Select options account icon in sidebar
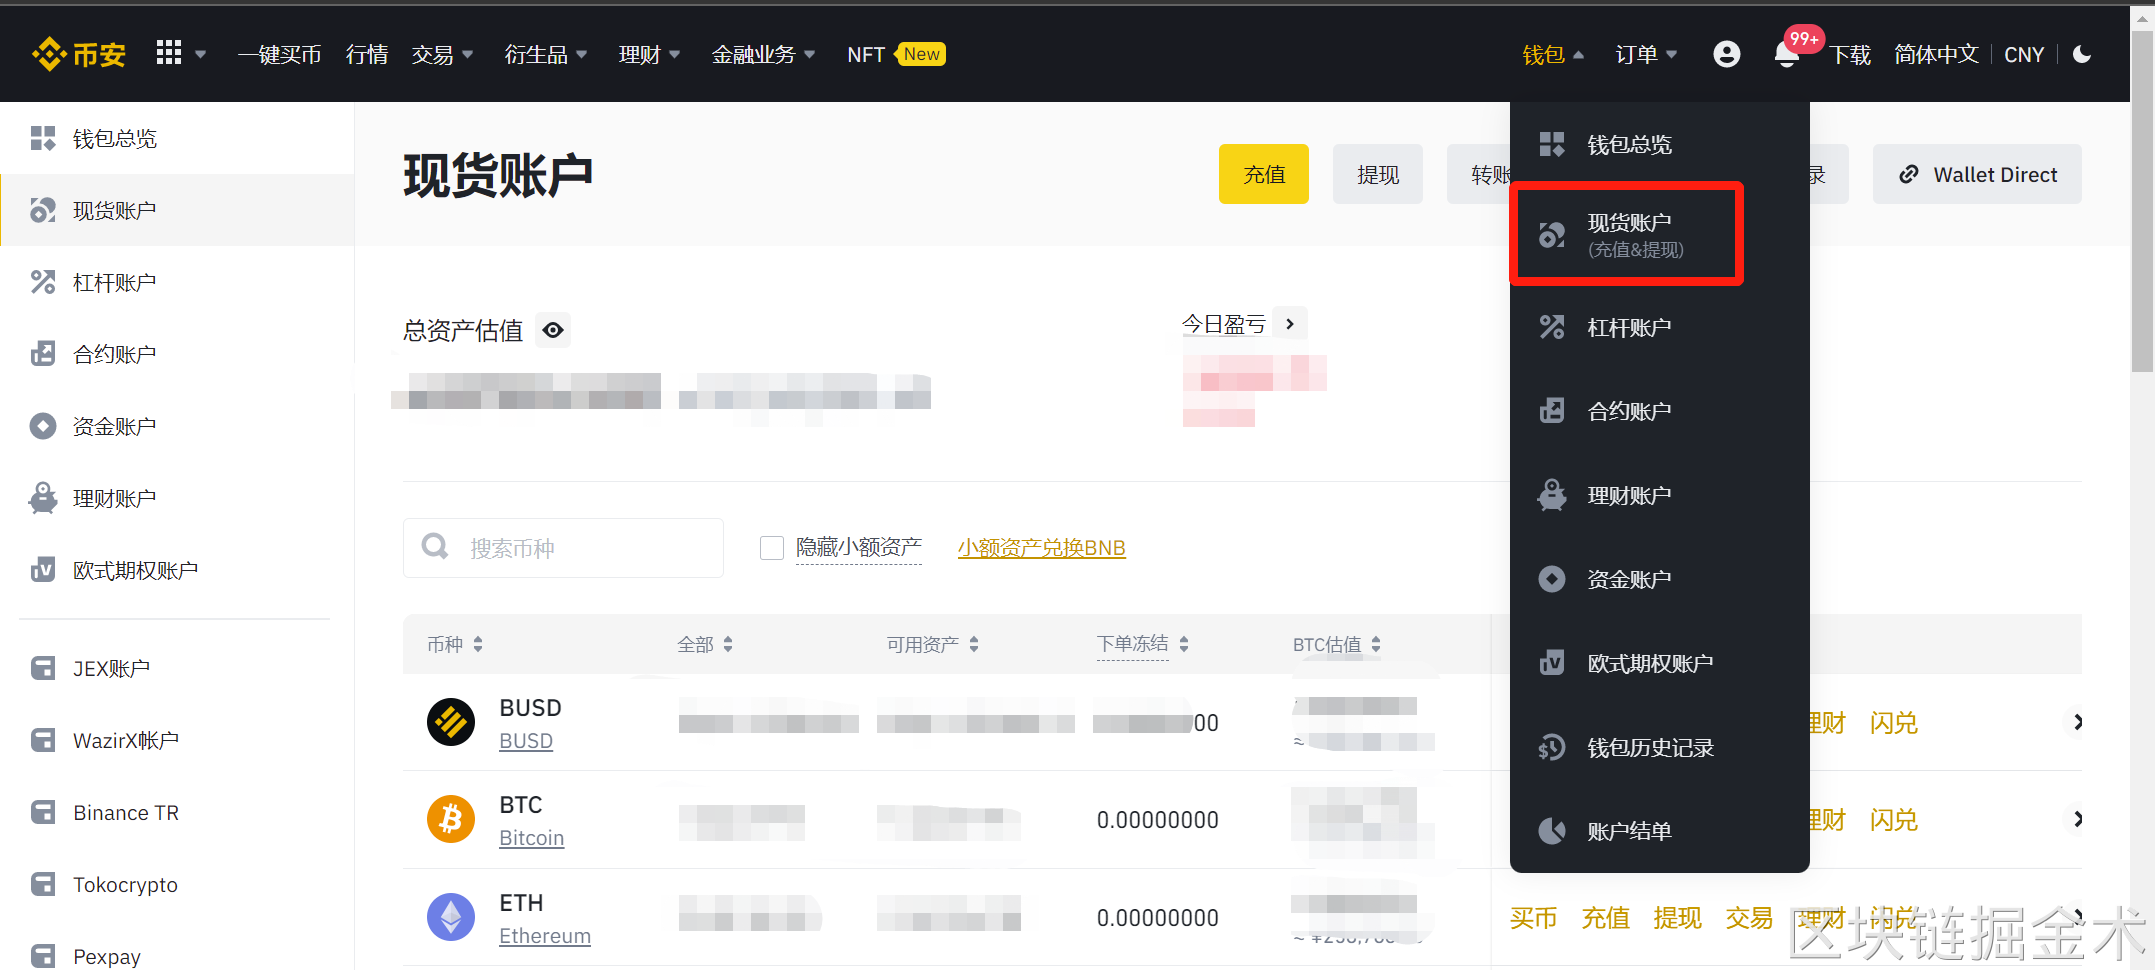Image resolution: width=2155 pixels, height=970 pixels. click(x=43, y=570)
